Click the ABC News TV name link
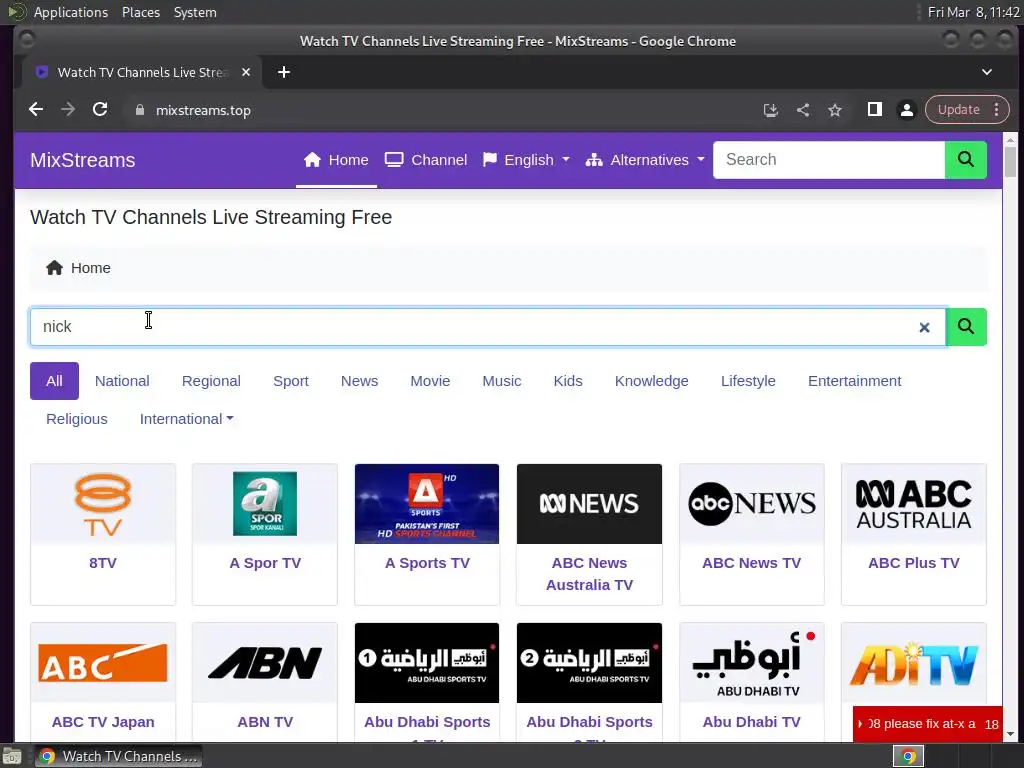1024x768 pixels. [x=752, y=563]
